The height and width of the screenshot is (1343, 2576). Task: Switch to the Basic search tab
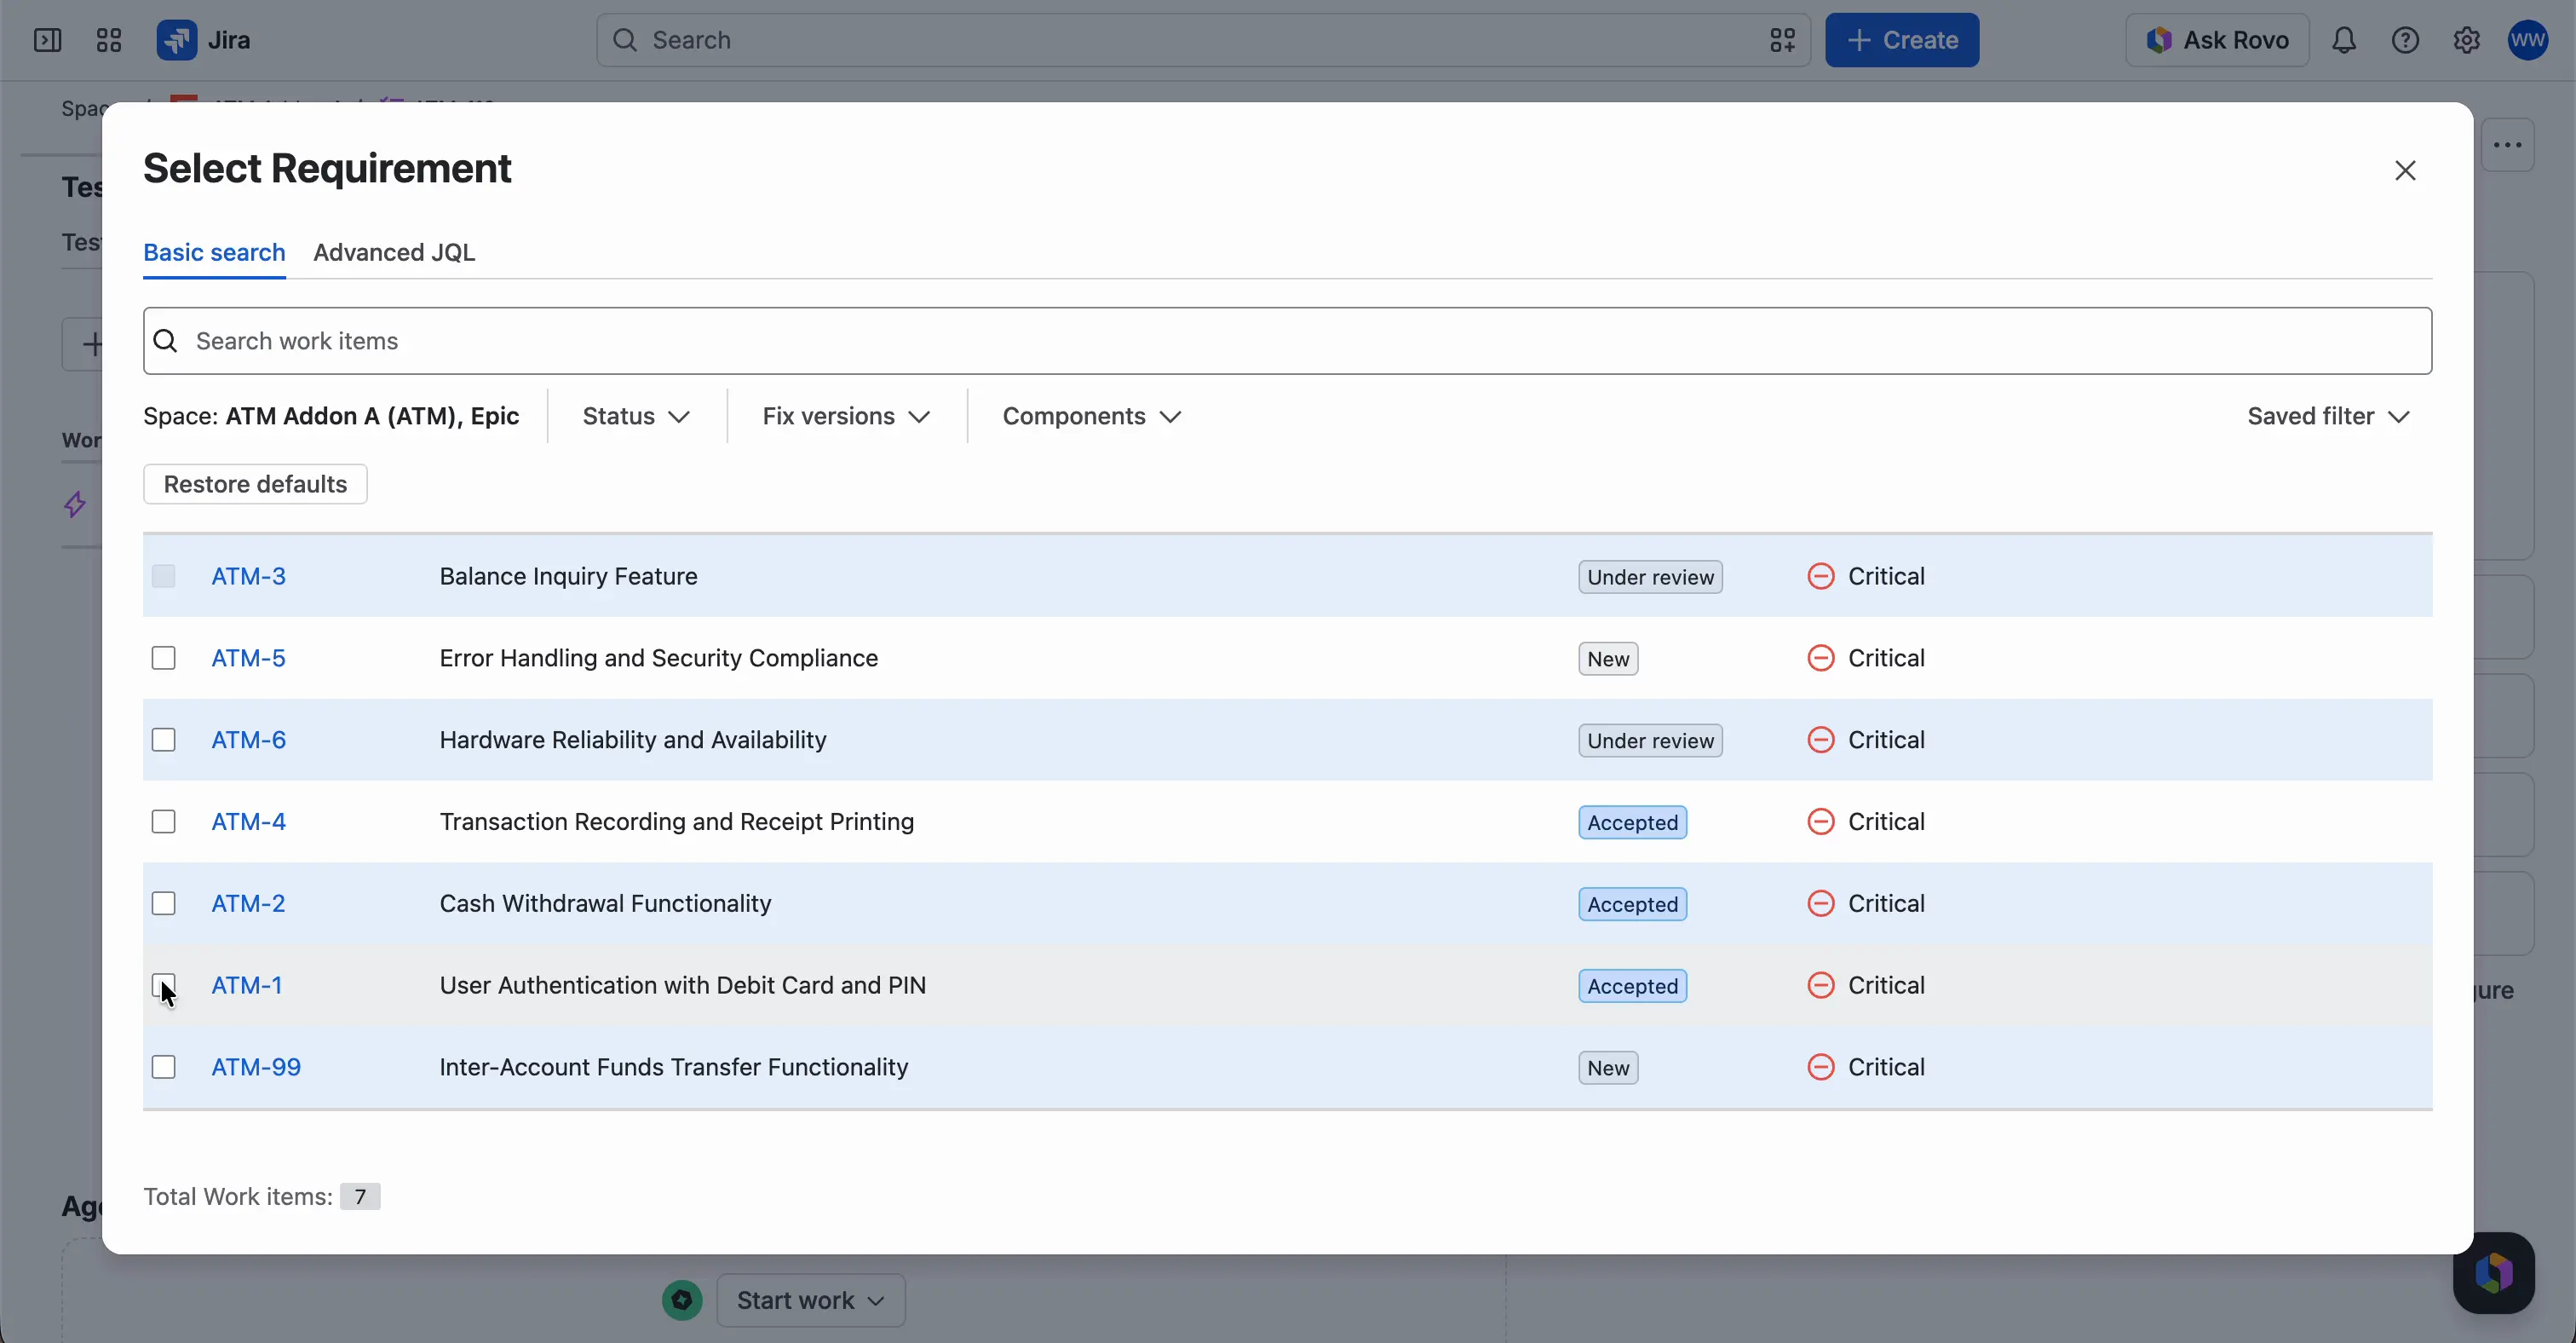[x=214, y=253]
